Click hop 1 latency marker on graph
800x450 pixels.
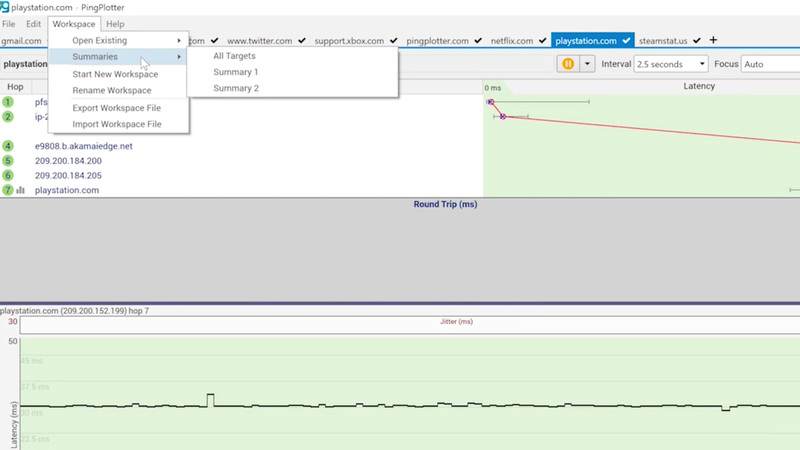pyautogui.click(x=490, y=102)
